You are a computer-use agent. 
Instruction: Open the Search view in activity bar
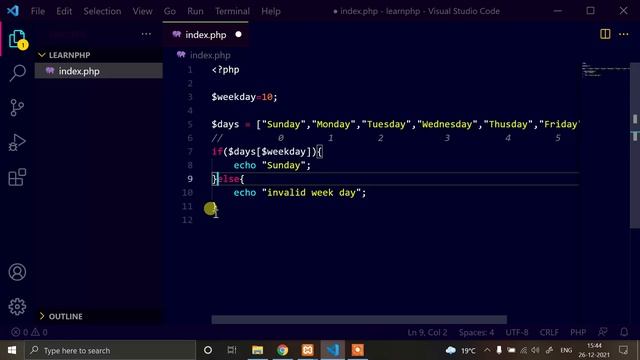tap(17, 73)
